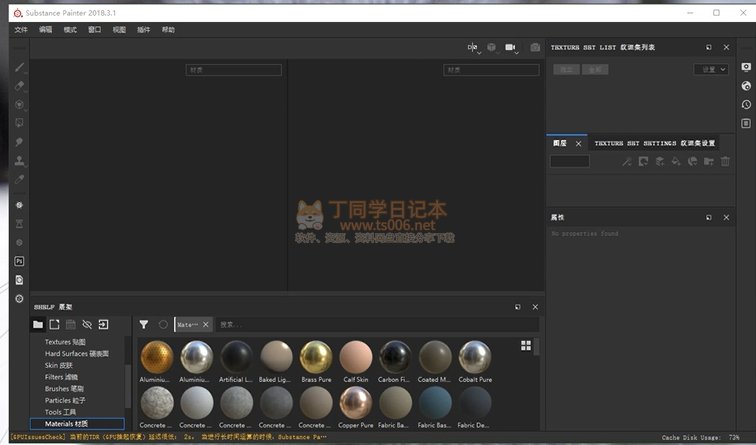756x445 pixels.
Task: Open the 文件 menu
Action: pos(21,30)
